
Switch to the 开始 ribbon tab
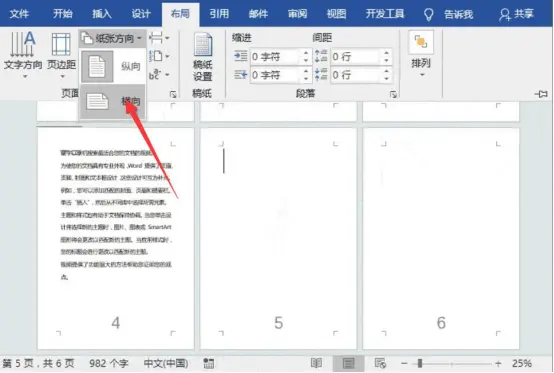63,14
